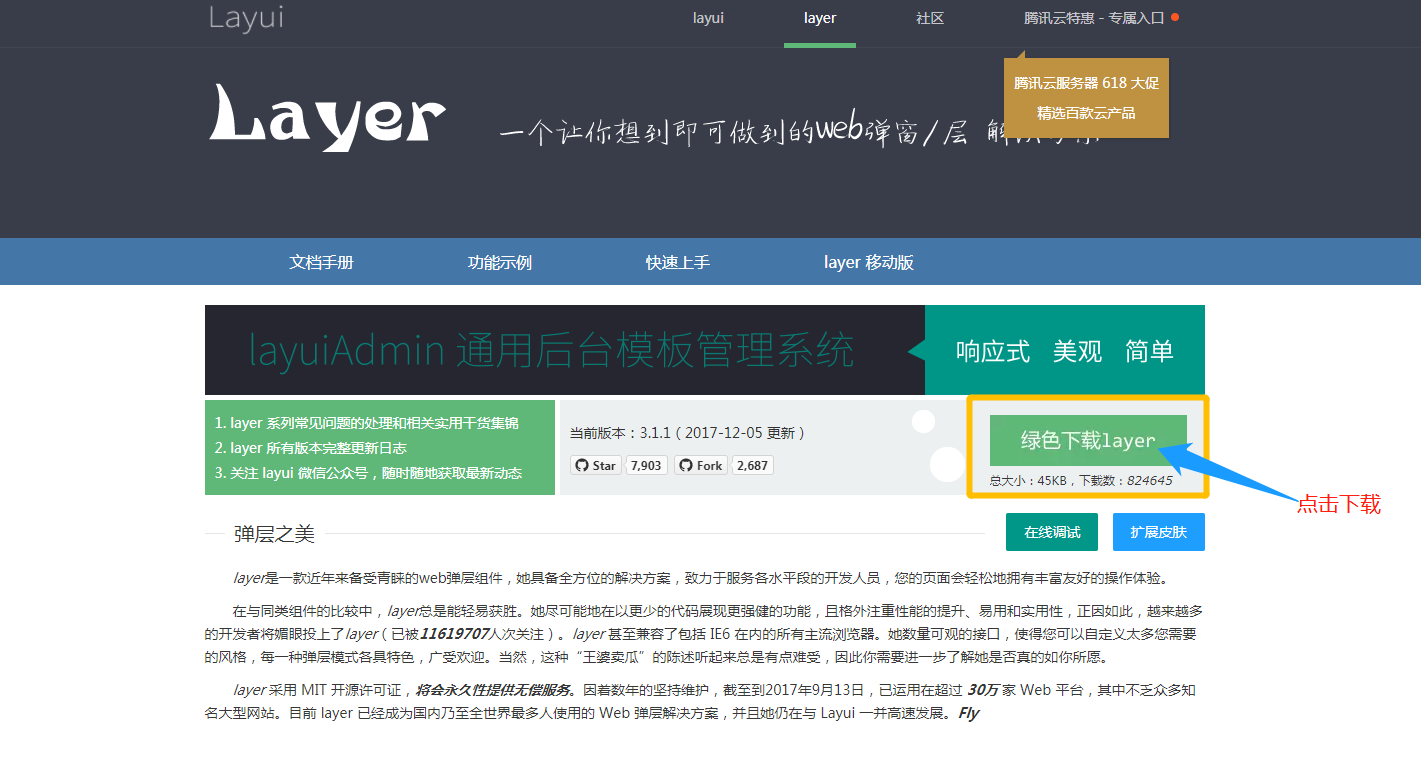The image size is (1421, 757).
Task: Click the fork count badge showing 2,687
Action: coord(751,464)
